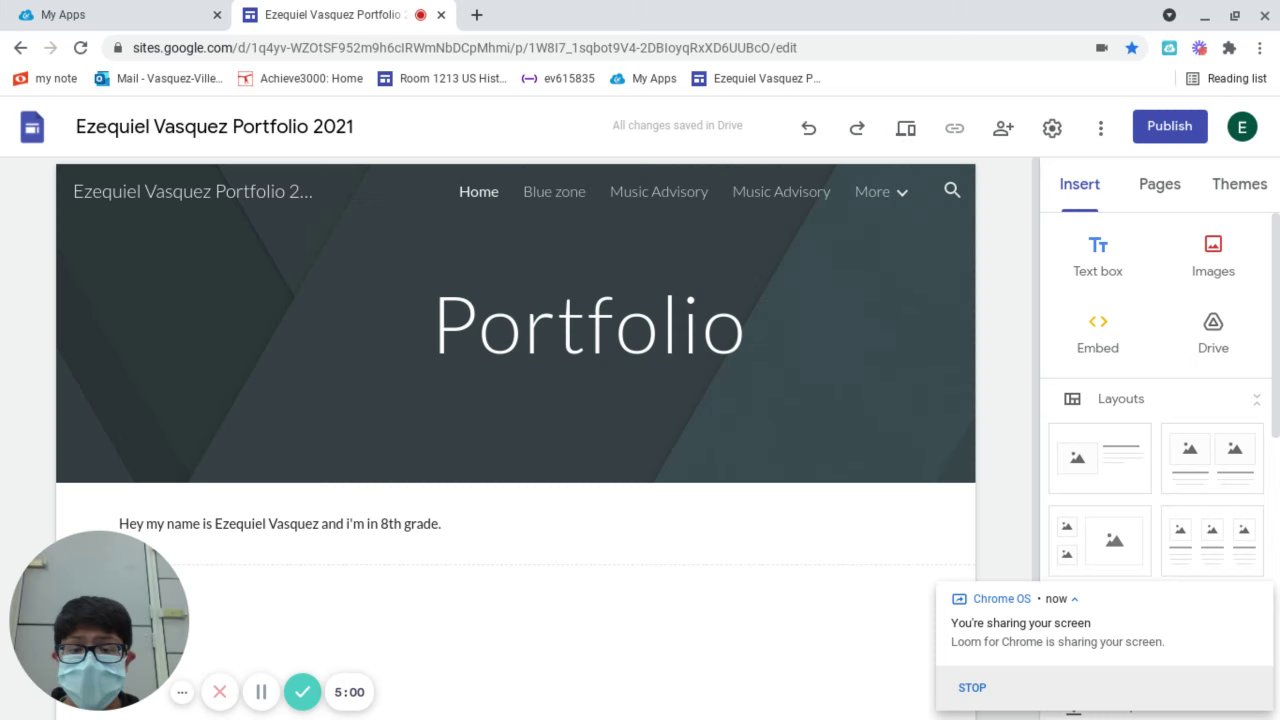Screen dimensions: 1280x720
Task: Open the Blue zone page link
Action: (554, 192)
